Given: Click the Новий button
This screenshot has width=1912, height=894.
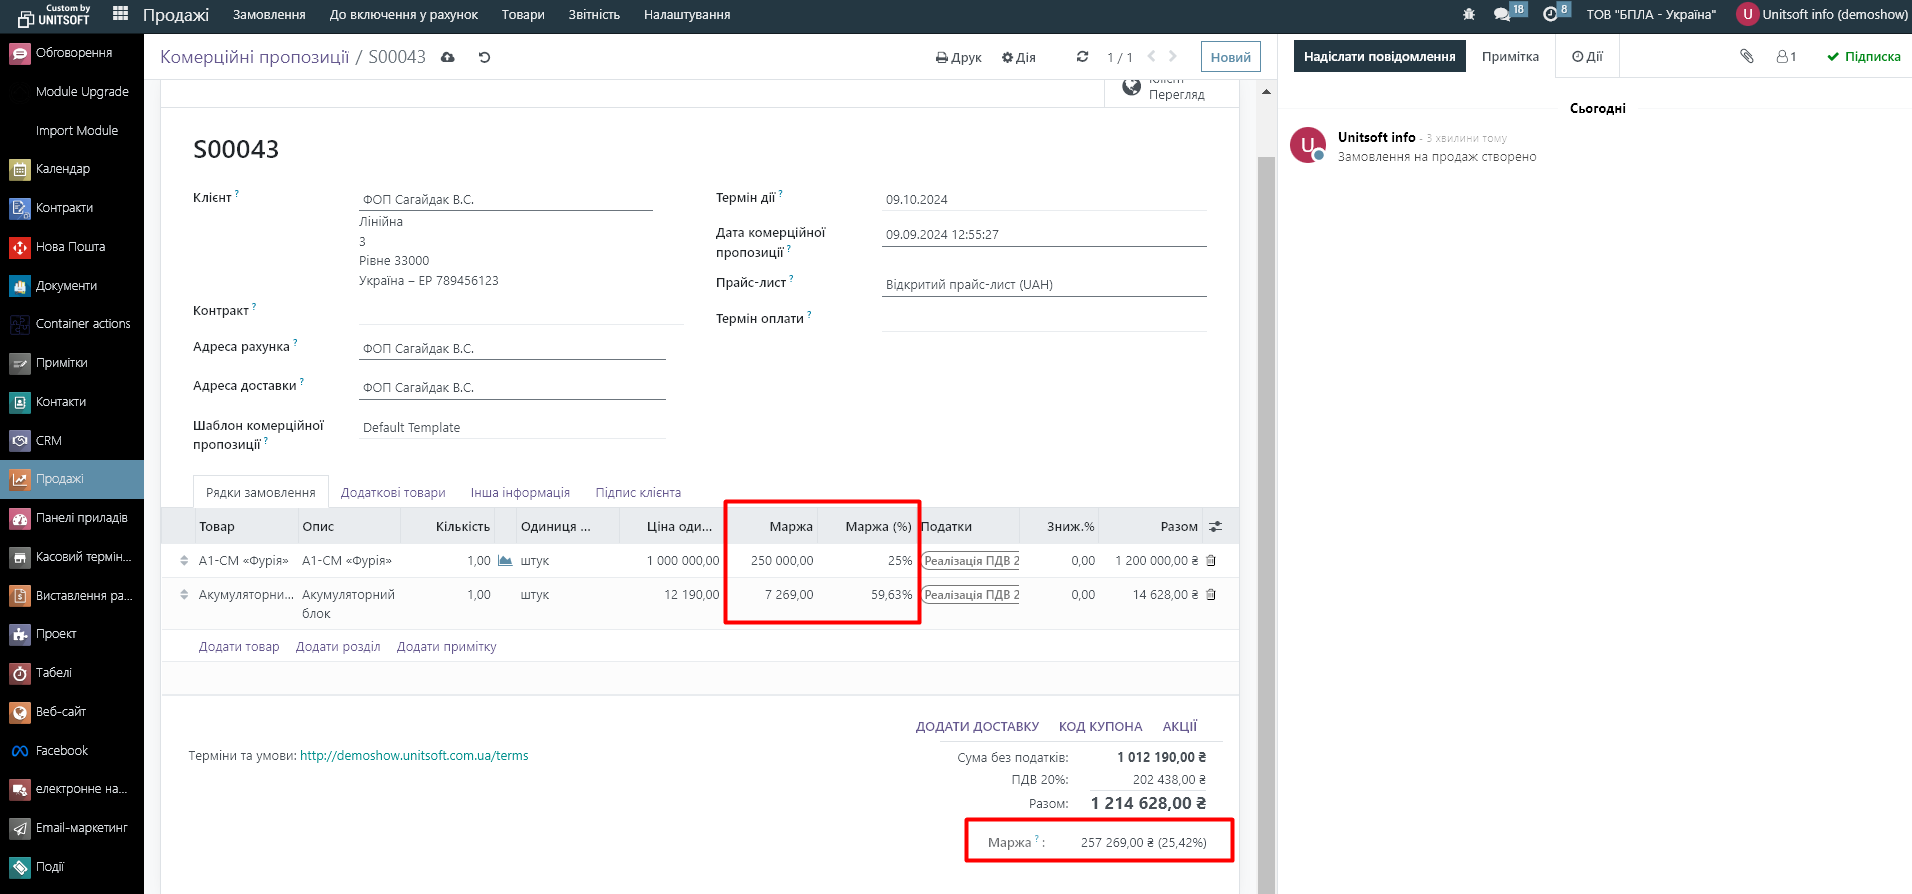Looking at the screenshot, I should [1230, 58].
